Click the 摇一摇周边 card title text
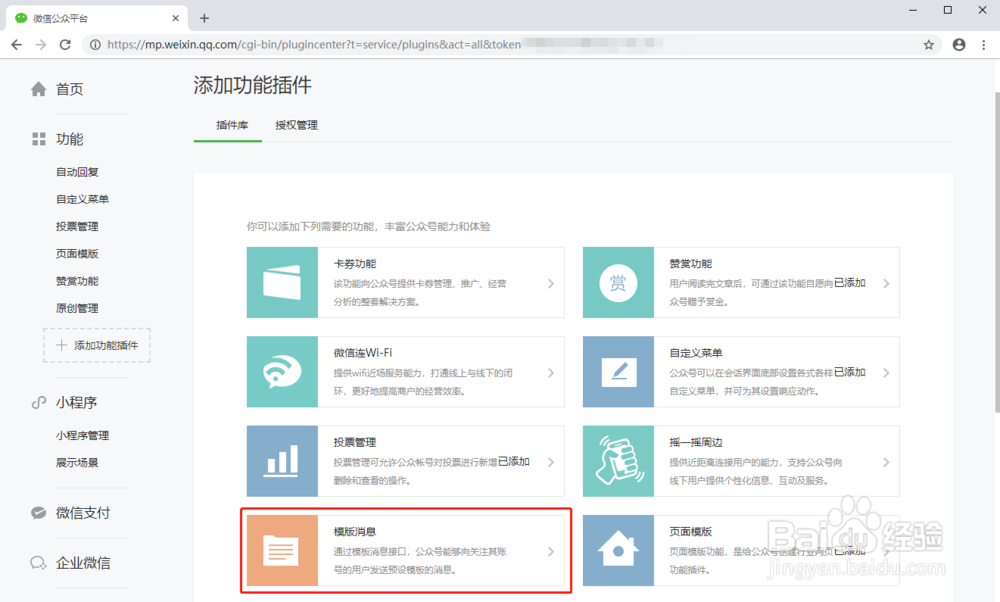The width and height of the screenshot is (1000, 602). 696,443
